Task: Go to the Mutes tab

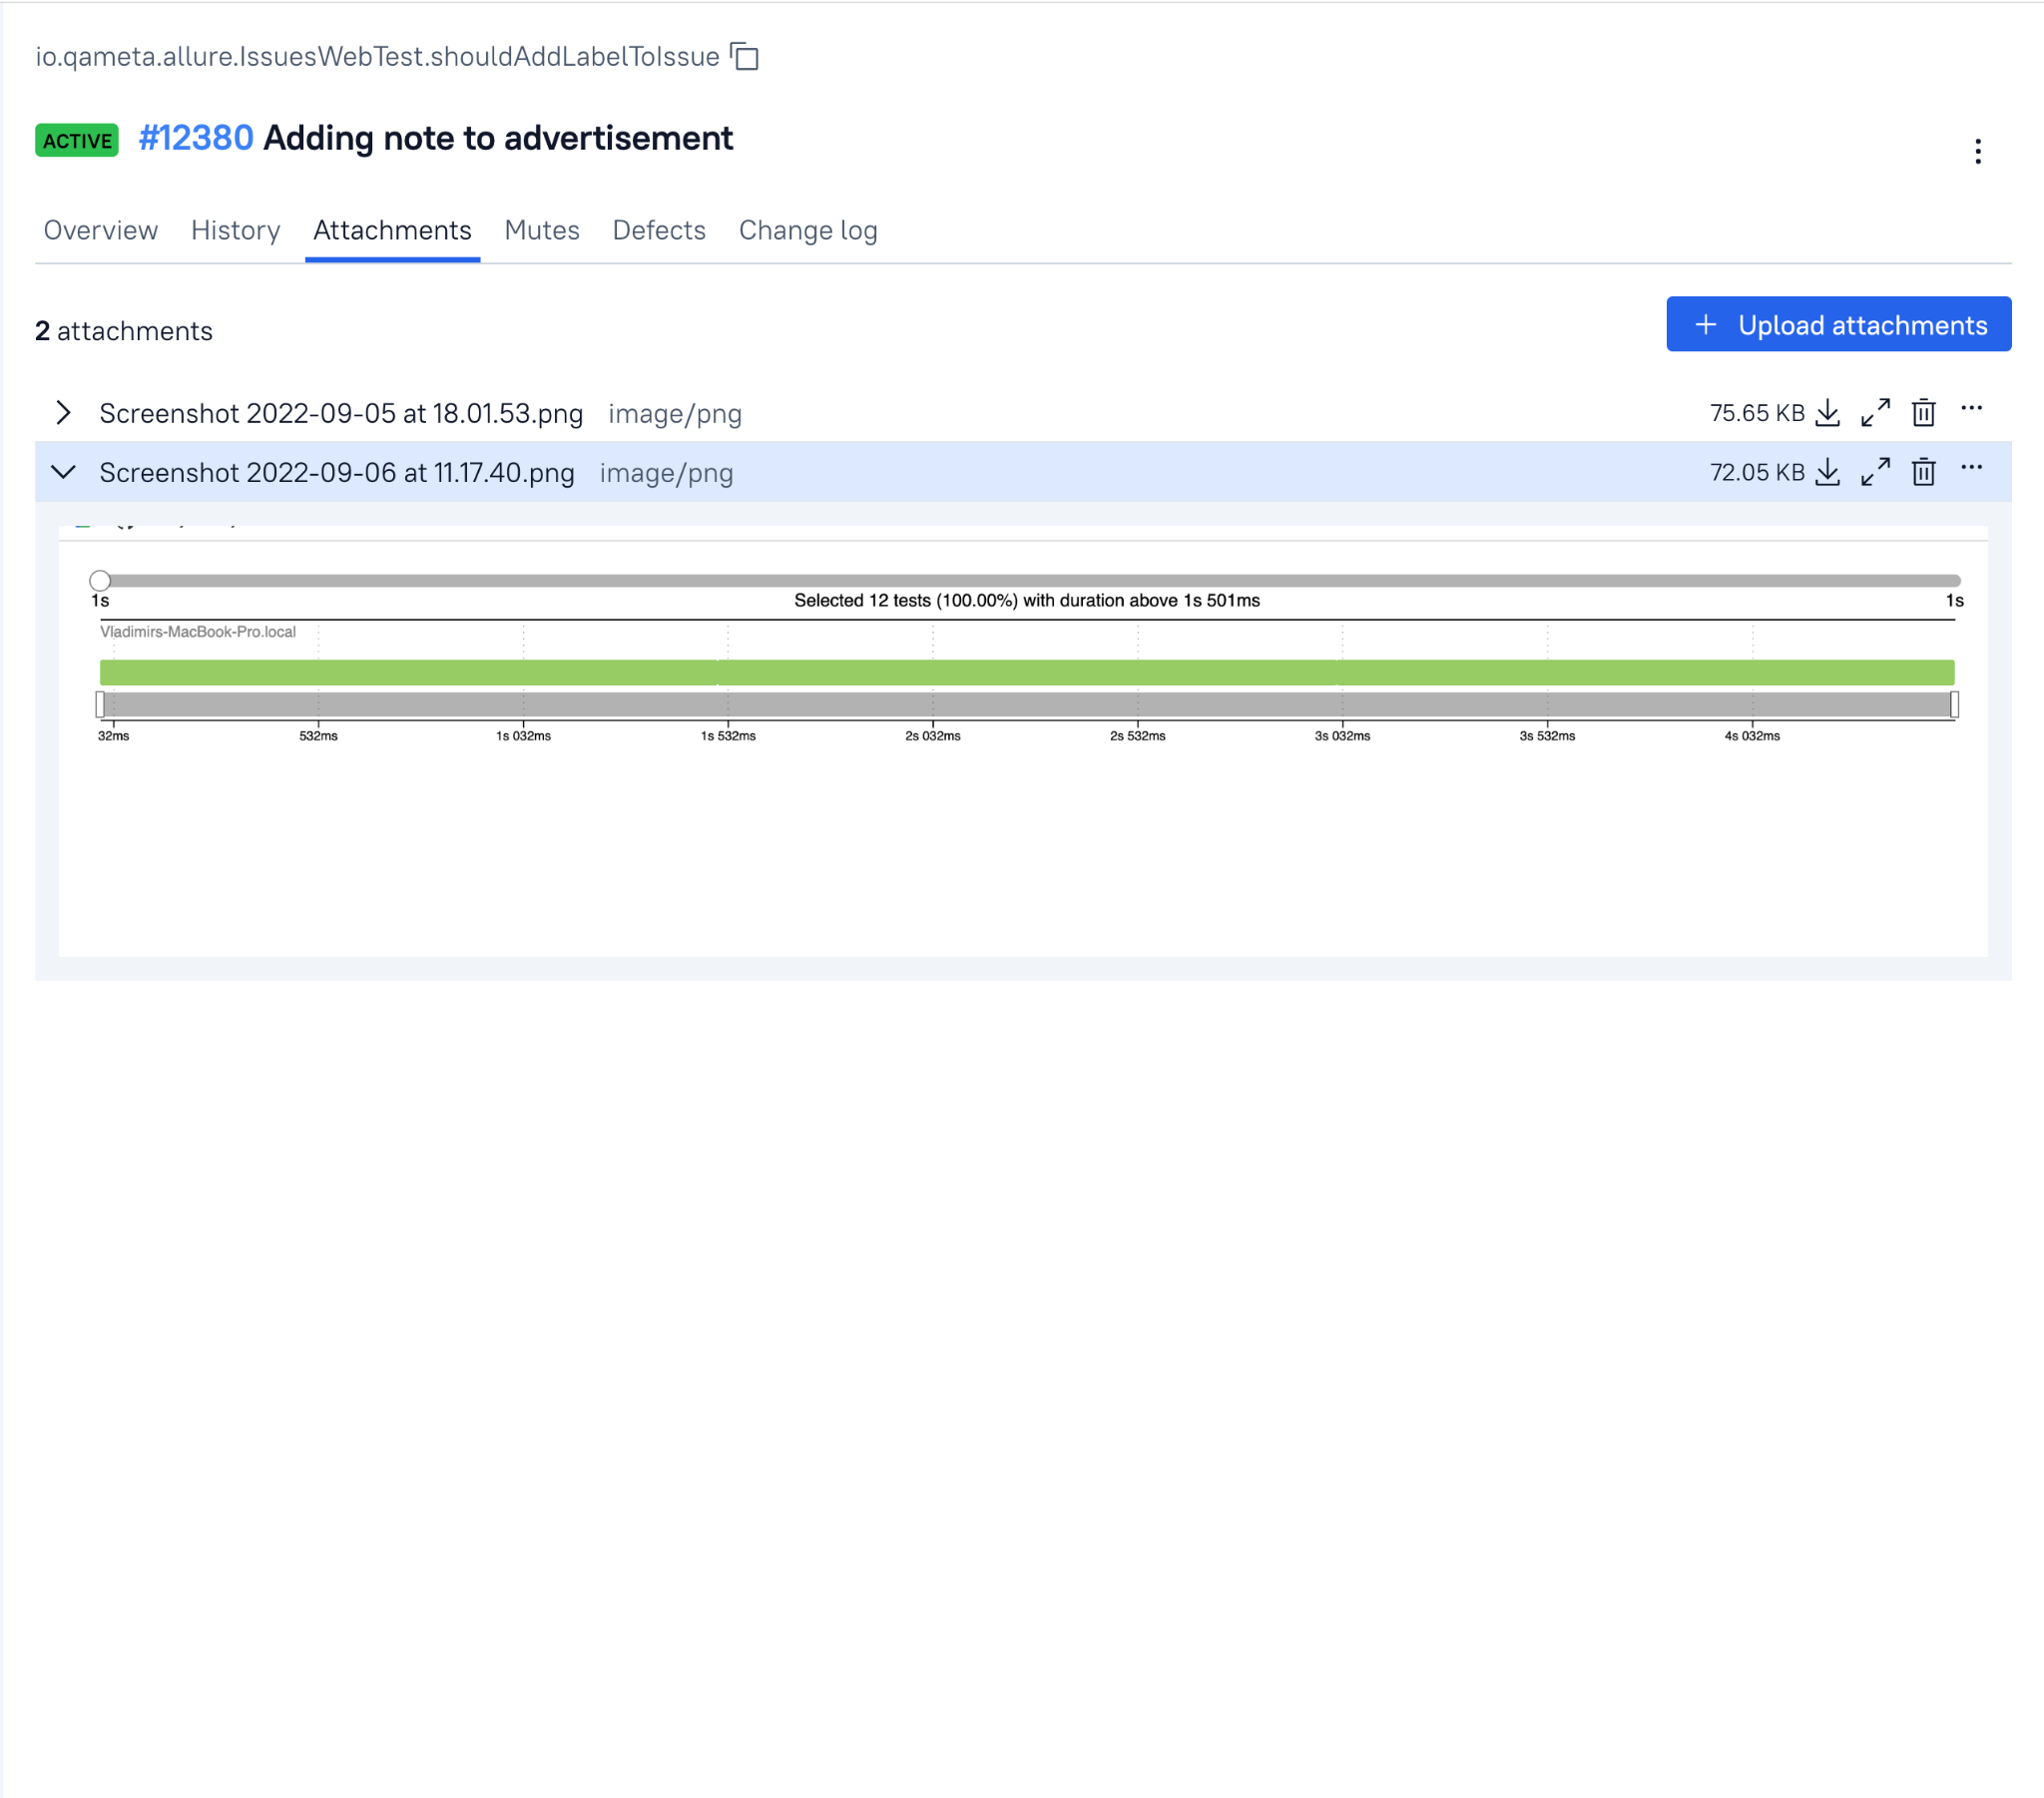Action: [x=541, y=230]
